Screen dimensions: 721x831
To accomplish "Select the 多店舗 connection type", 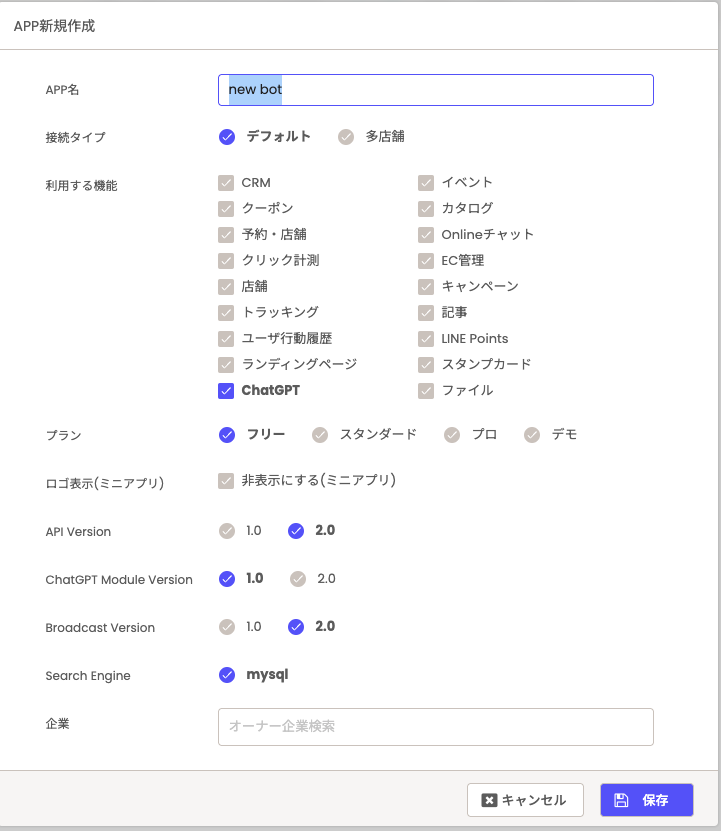I will pyautogui.click(x=346, y=137).
